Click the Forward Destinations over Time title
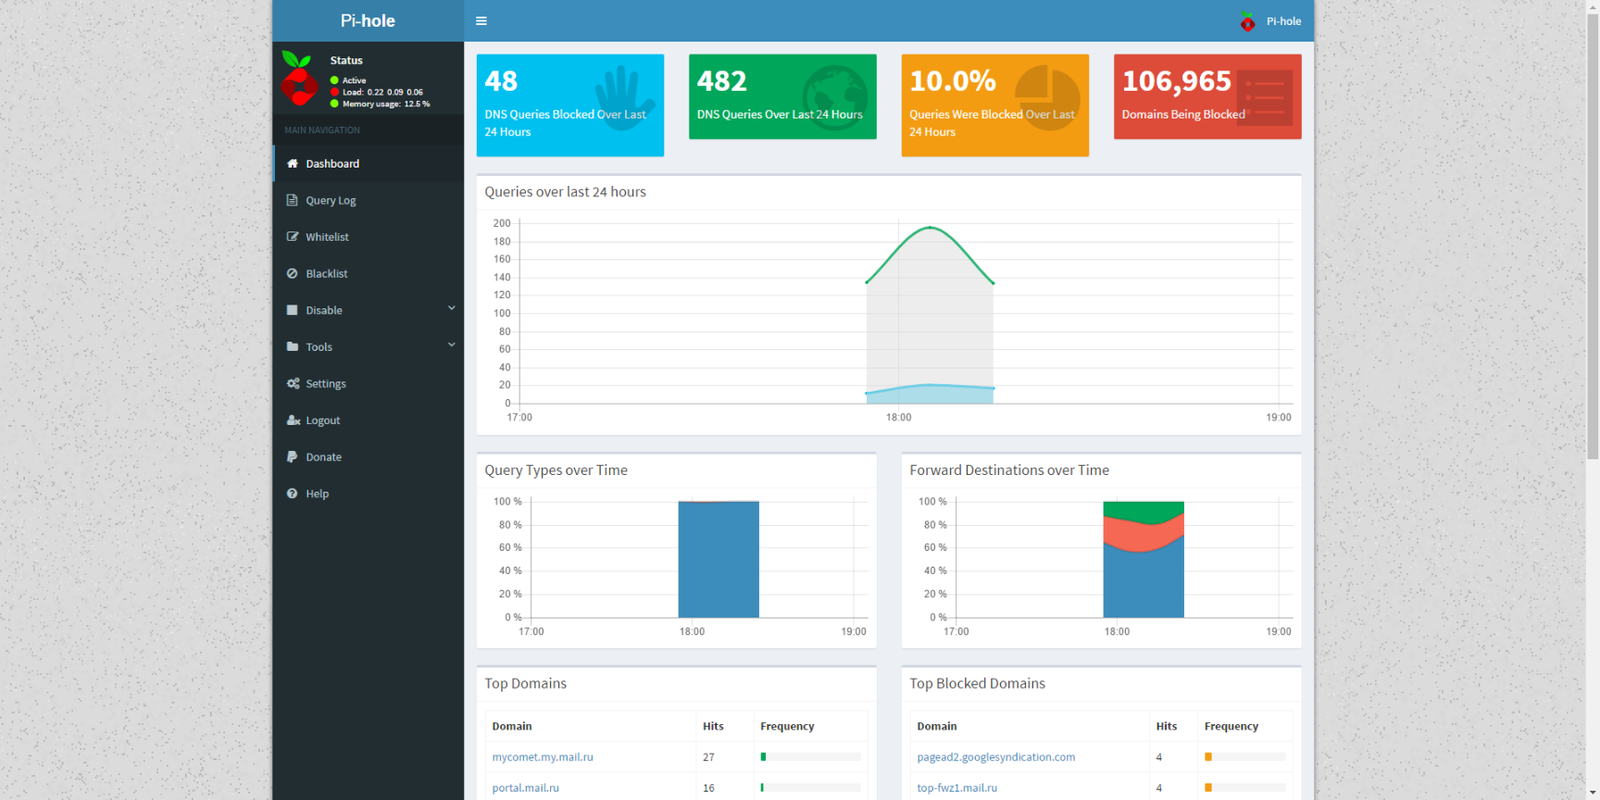 click(1009, 470)
